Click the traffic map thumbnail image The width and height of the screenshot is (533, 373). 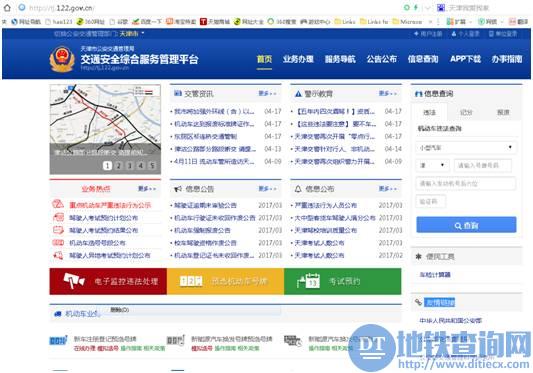[x=105, y=129]
